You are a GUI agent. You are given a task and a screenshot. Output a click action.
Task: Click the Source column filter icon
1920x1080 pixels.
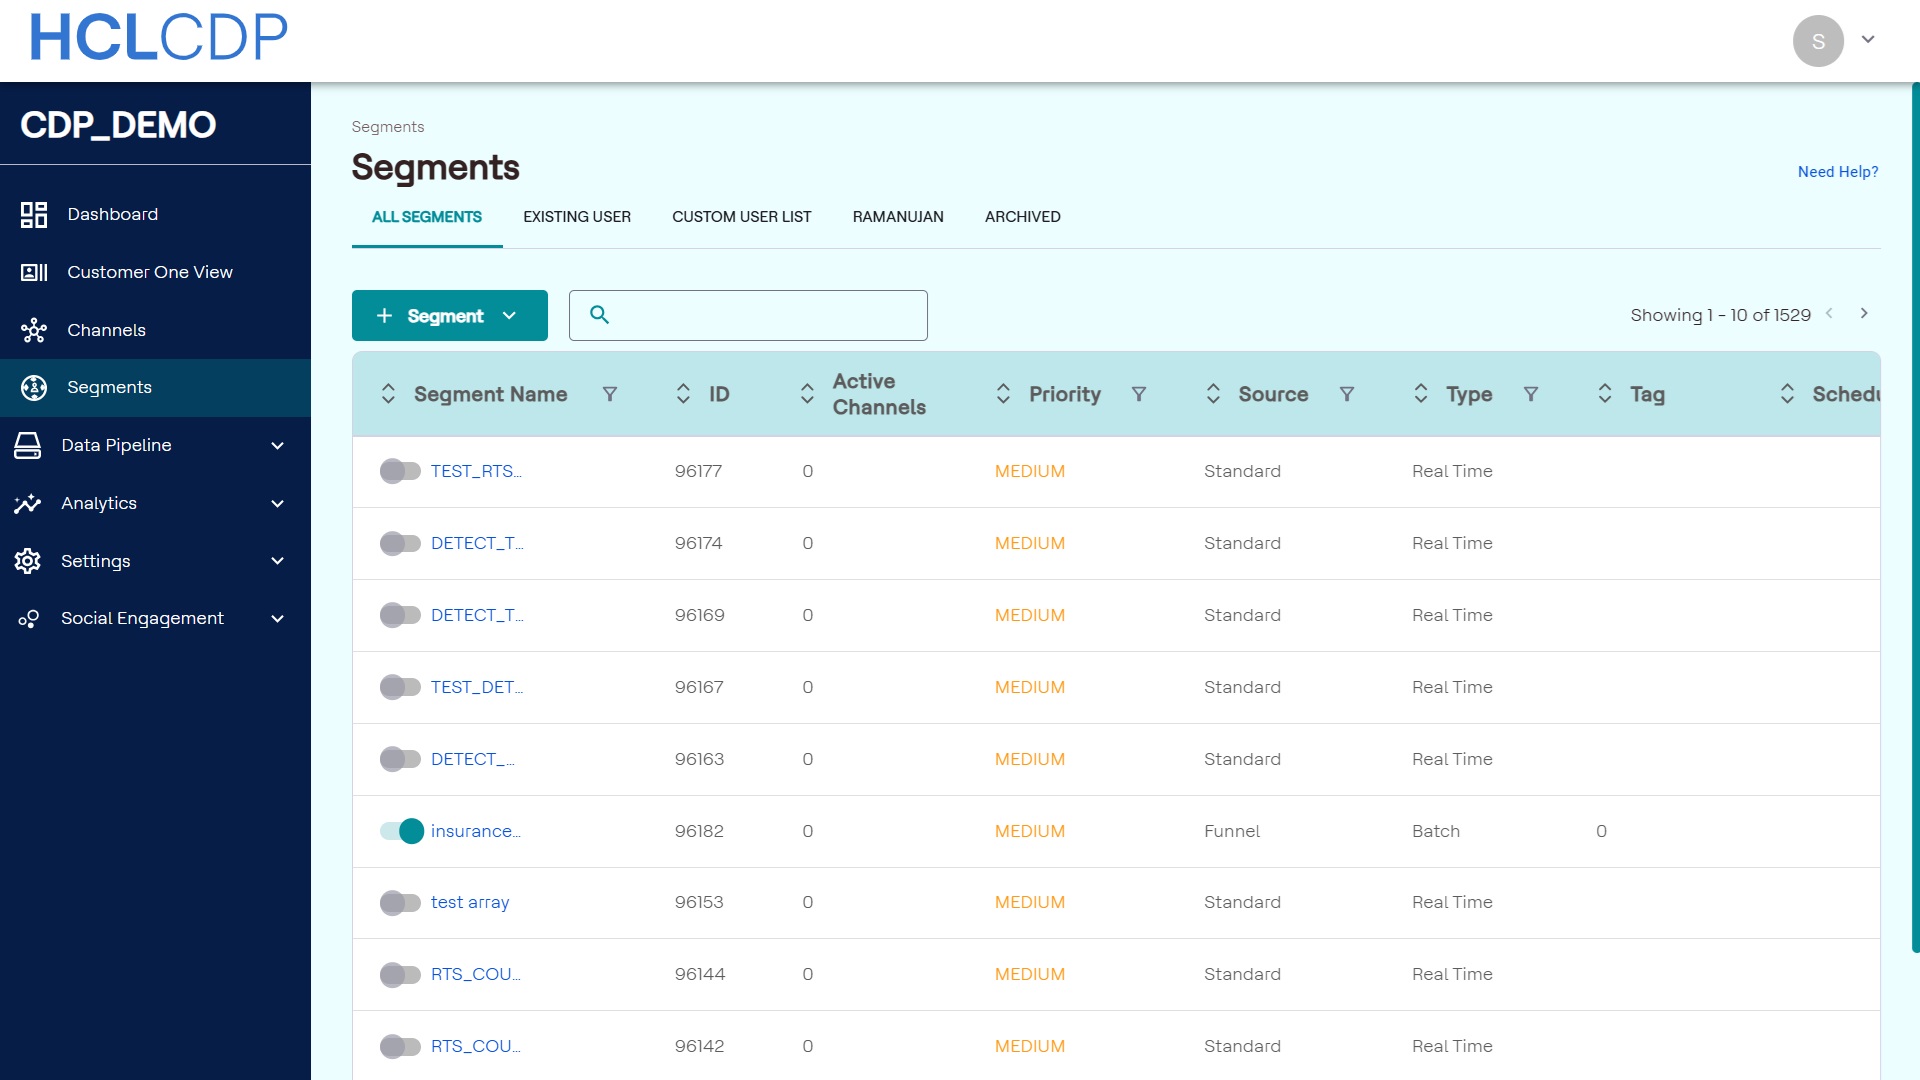(1347, 394)
